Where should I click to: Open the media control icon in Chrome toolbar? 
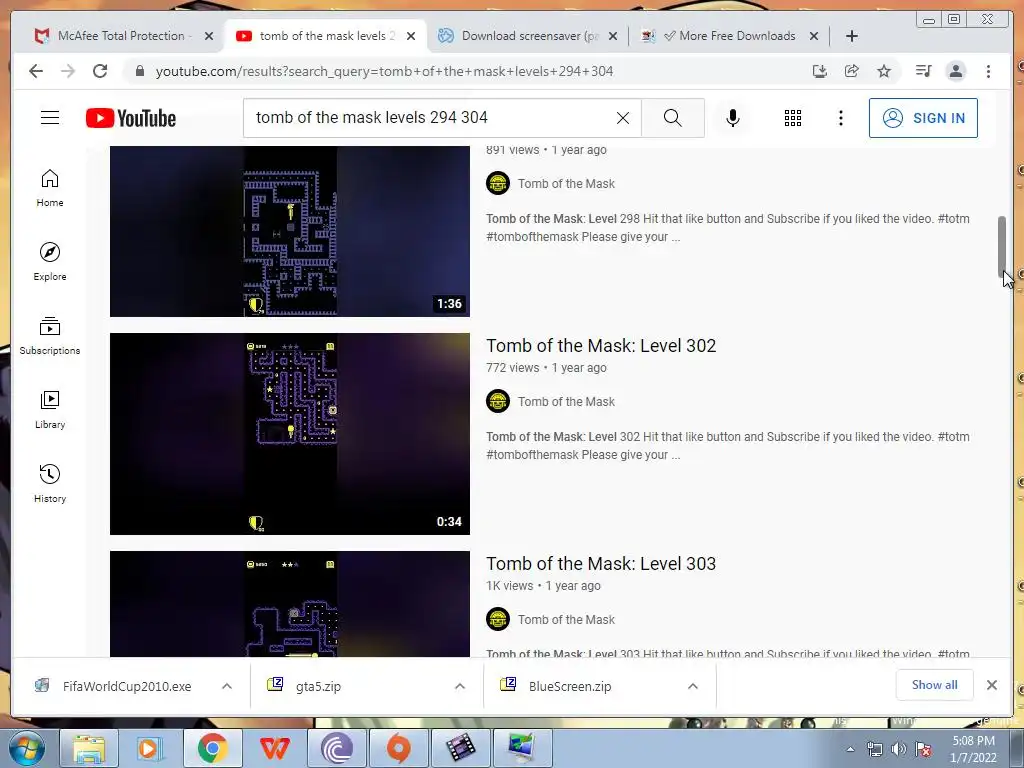click(923, 71)
